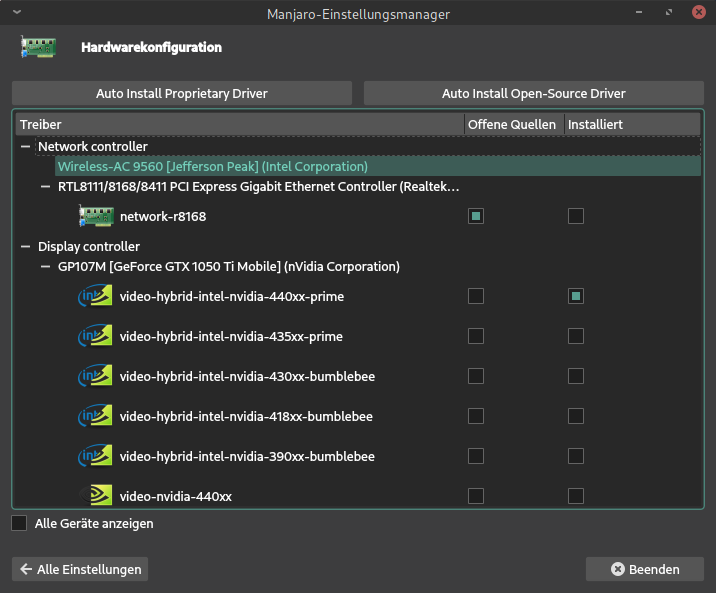Toggle Installiert checkbox for 430xx-bumblebee driver

tap(576, 376)
